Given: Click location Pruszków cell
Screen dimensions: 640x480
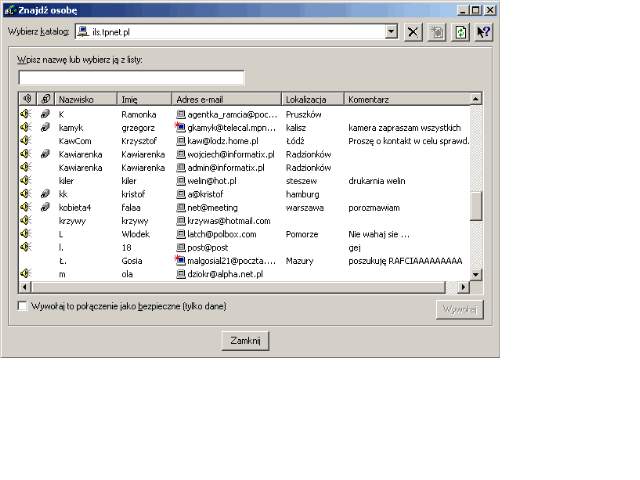Looking at the screenshot, I should (x=304, y=115).
